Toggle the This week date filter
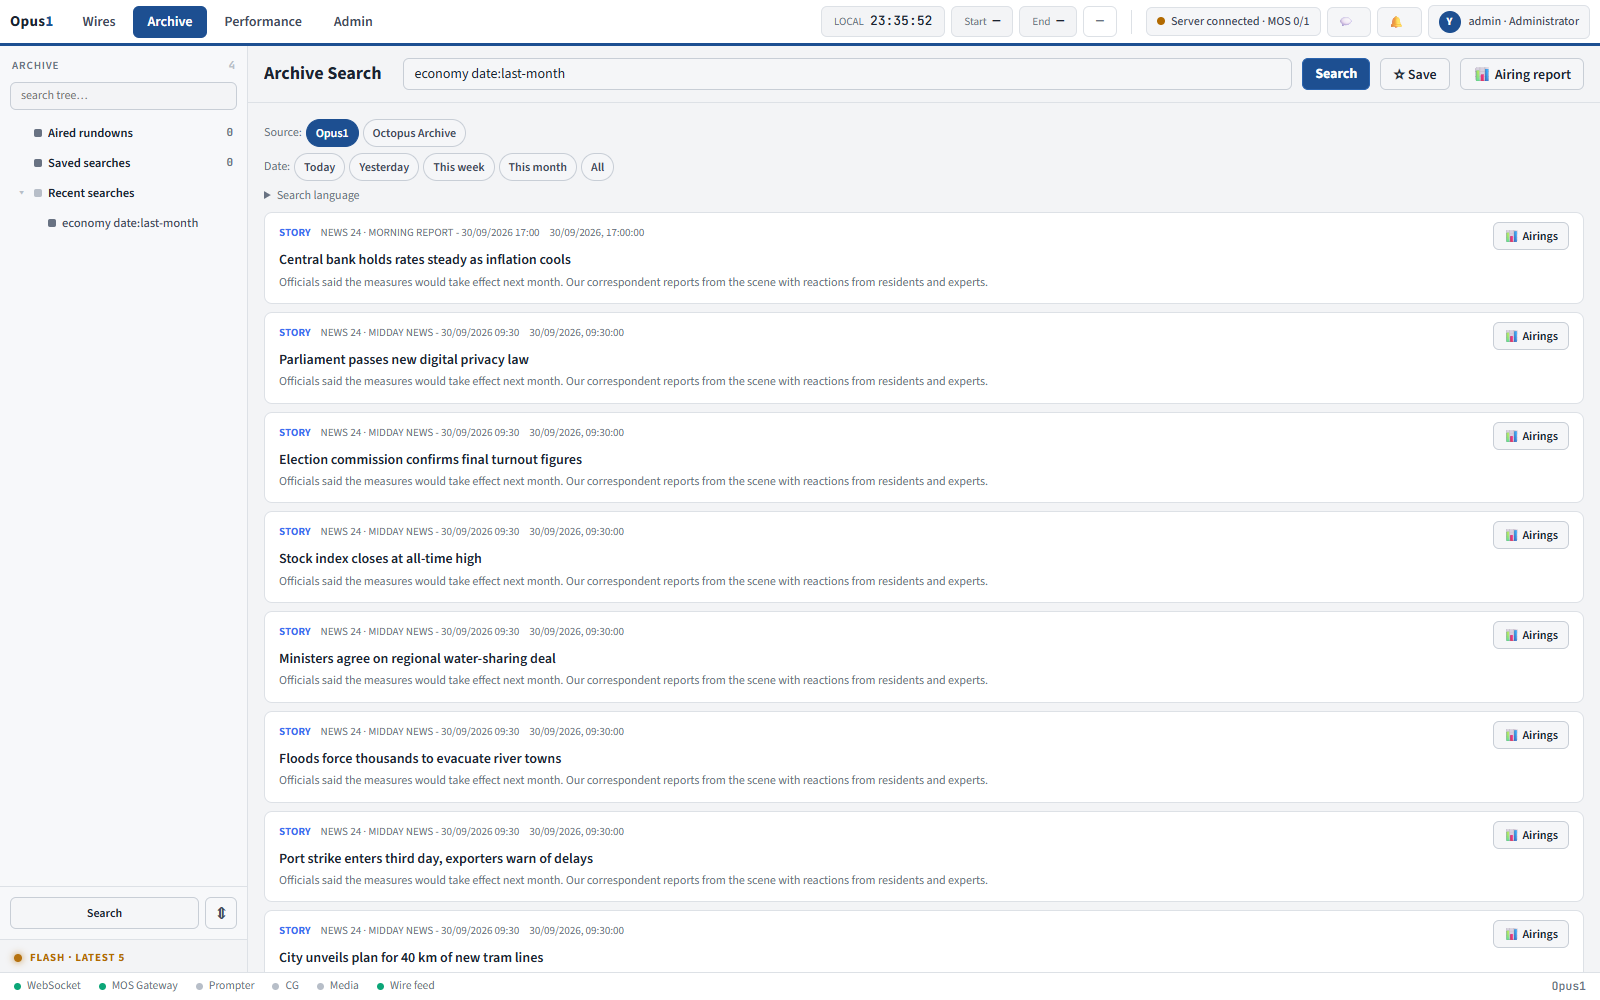Image resolution: width=1600 pixels, height=1000 pixels. coord(458,167)
